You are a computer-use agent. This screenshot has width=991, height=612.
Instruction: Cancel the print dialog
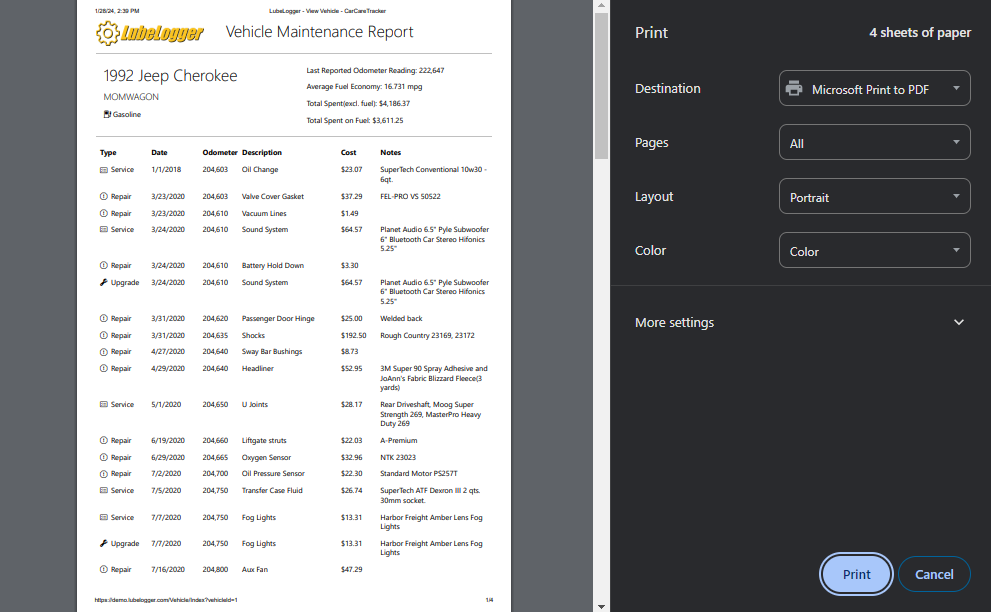934,574
